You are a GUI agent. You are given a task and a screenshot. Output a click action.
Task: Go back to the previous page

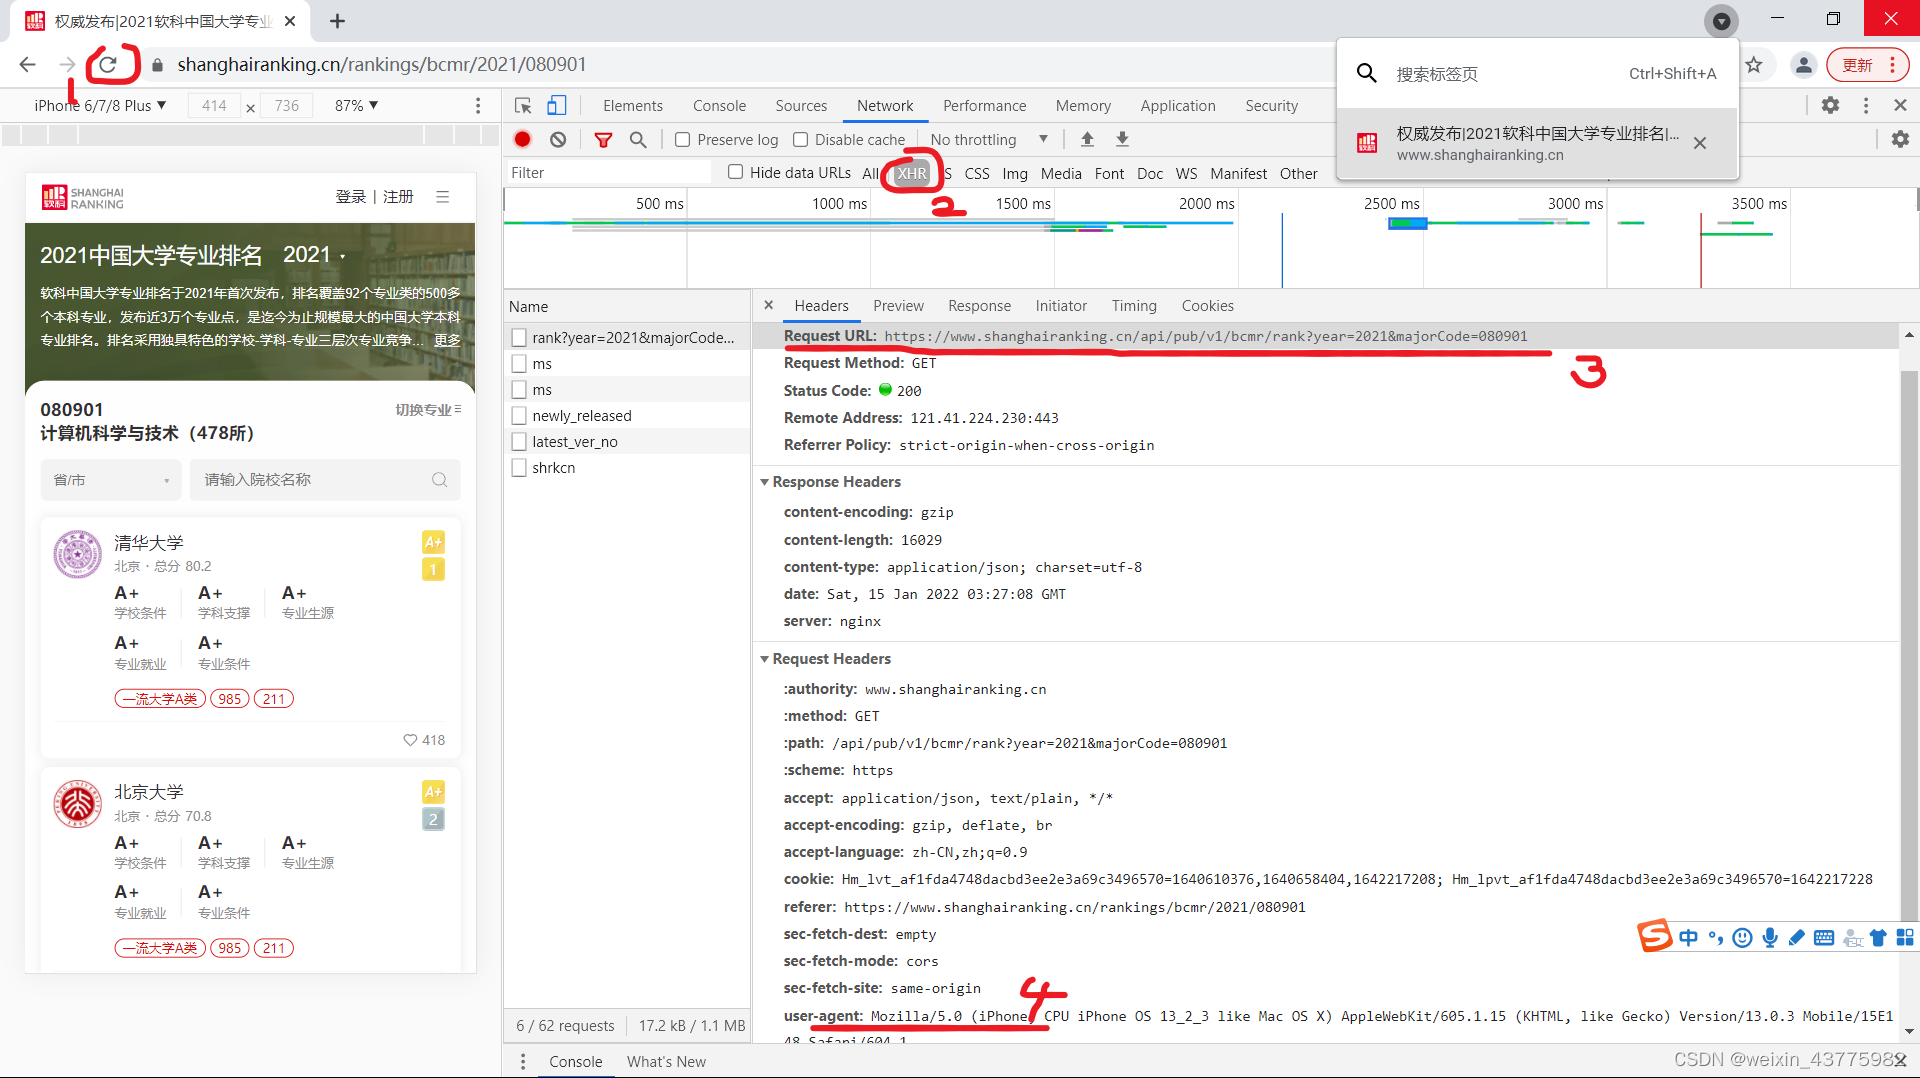pos(28,65)
